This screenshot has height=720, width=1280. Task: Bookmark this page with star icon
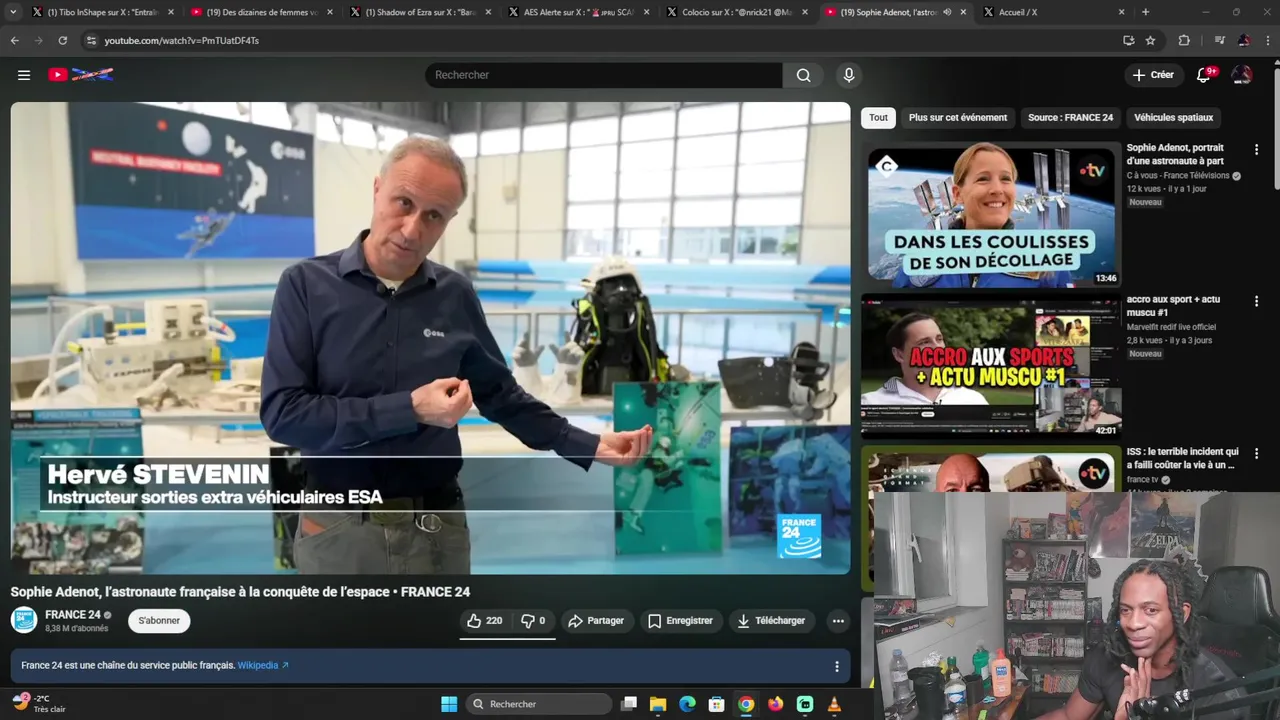click(x=1150, y=40)
